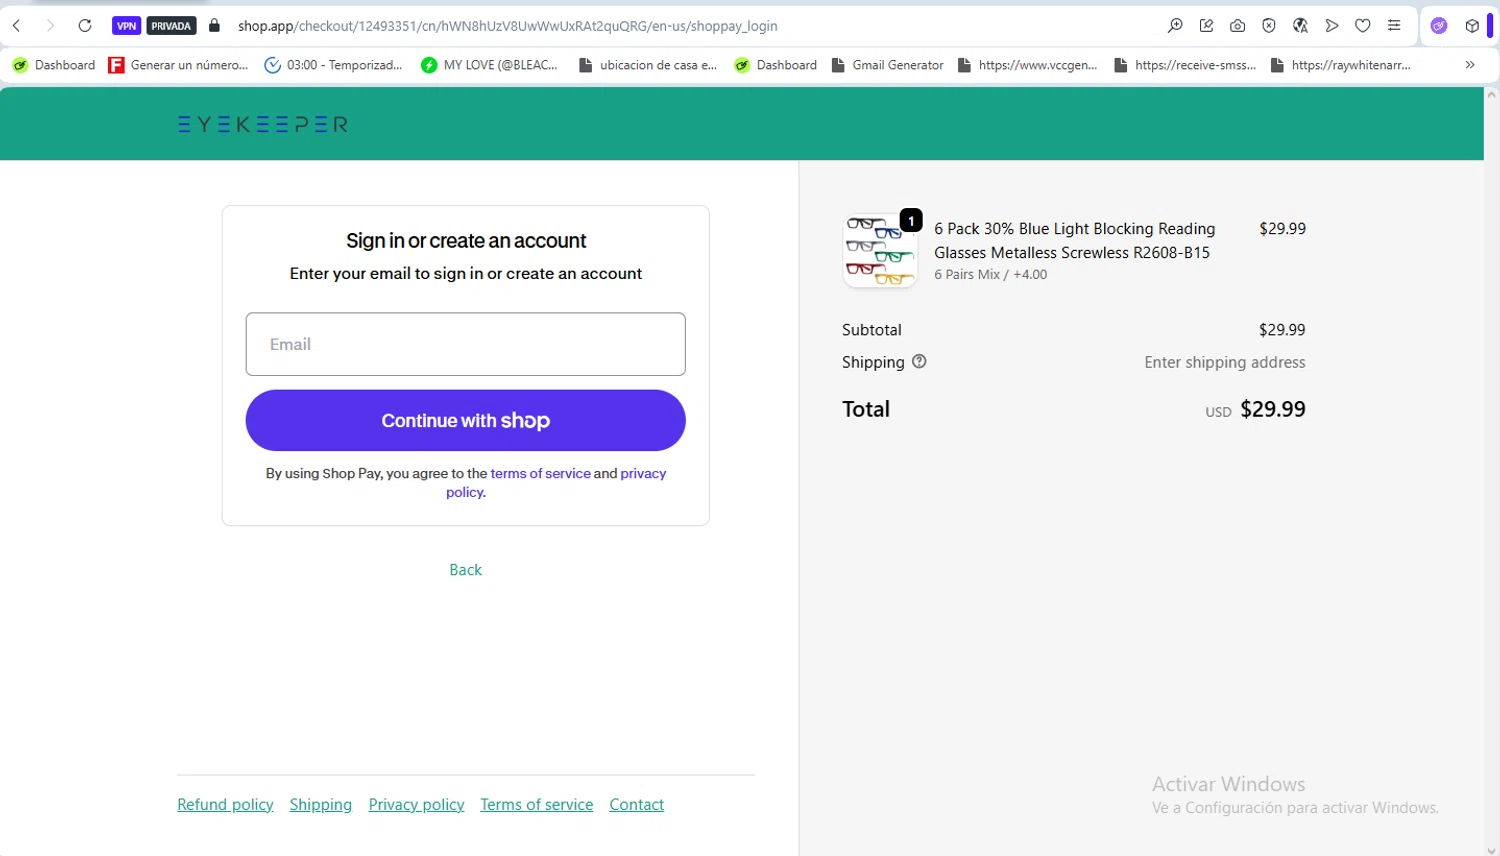Open the terms of service link under the button
Screen dimensions: 1500x856
tap(540, 474)
